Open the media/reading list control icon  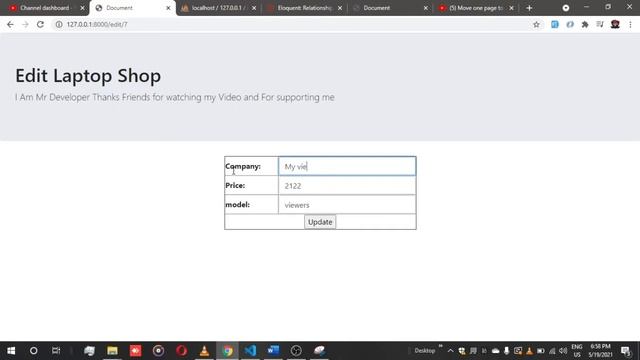pyautogui.click(x=600, y=24)
